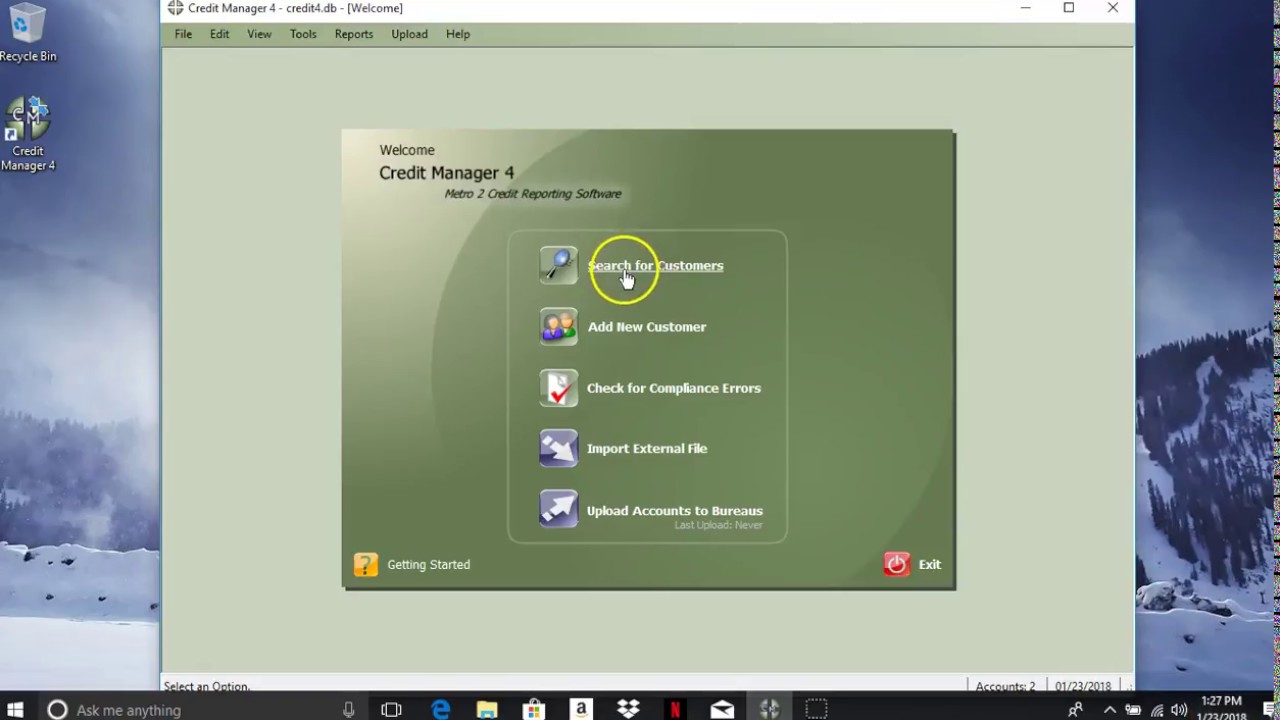Open the Upload menu
Screen dimensions: 1280x720
409,34
